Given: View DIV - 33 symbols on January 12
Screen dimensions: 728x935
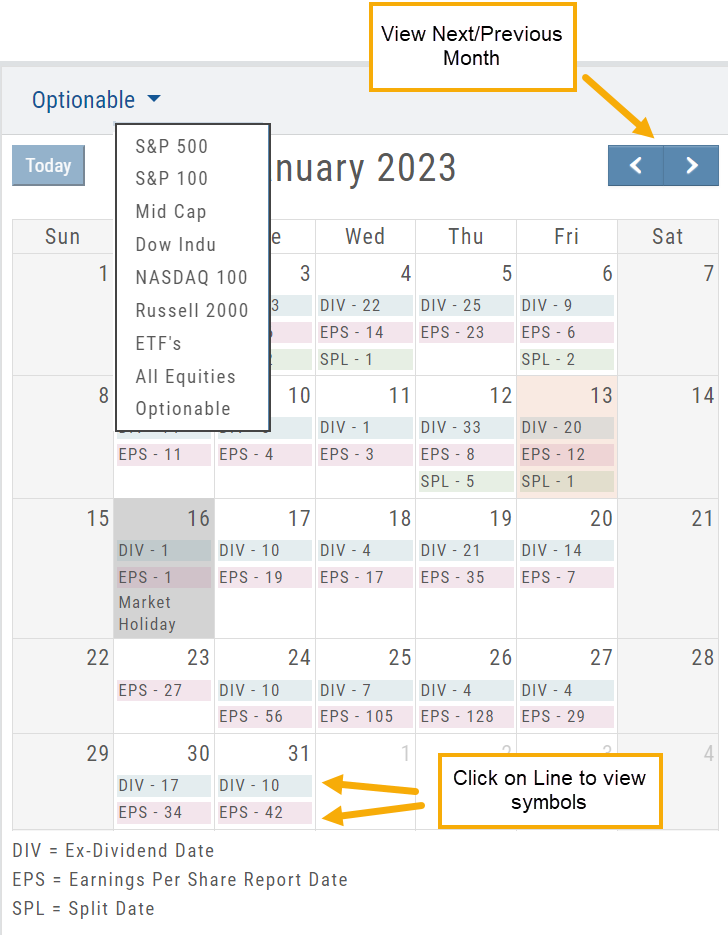Looking at the screenshot, I should [466, 427].
